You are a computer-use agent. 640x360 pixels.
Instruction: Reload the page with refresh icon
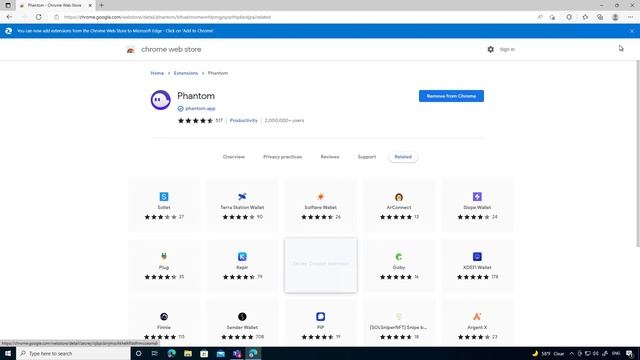point(38,17)
